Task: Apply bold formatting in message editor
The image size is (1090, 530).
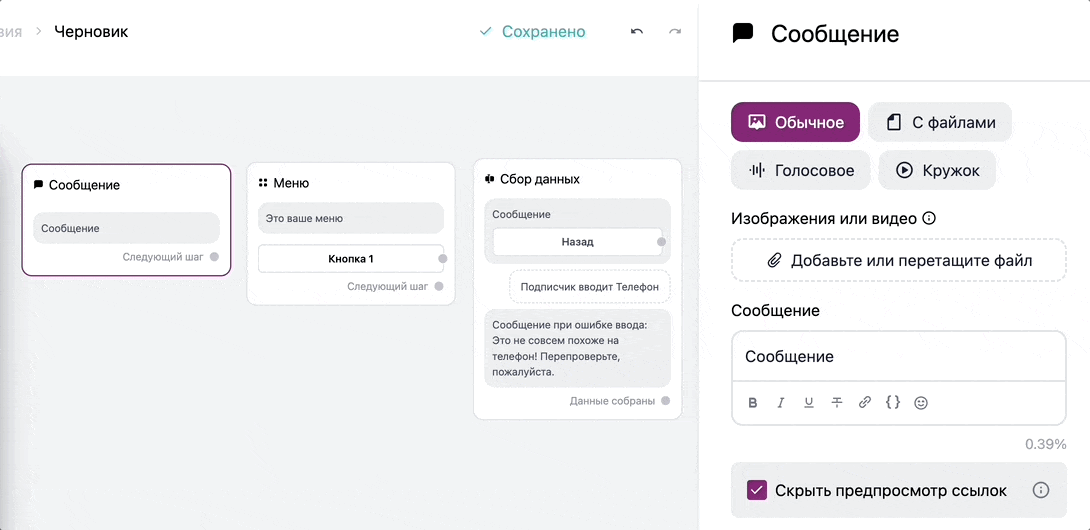Action: point(753,402)
